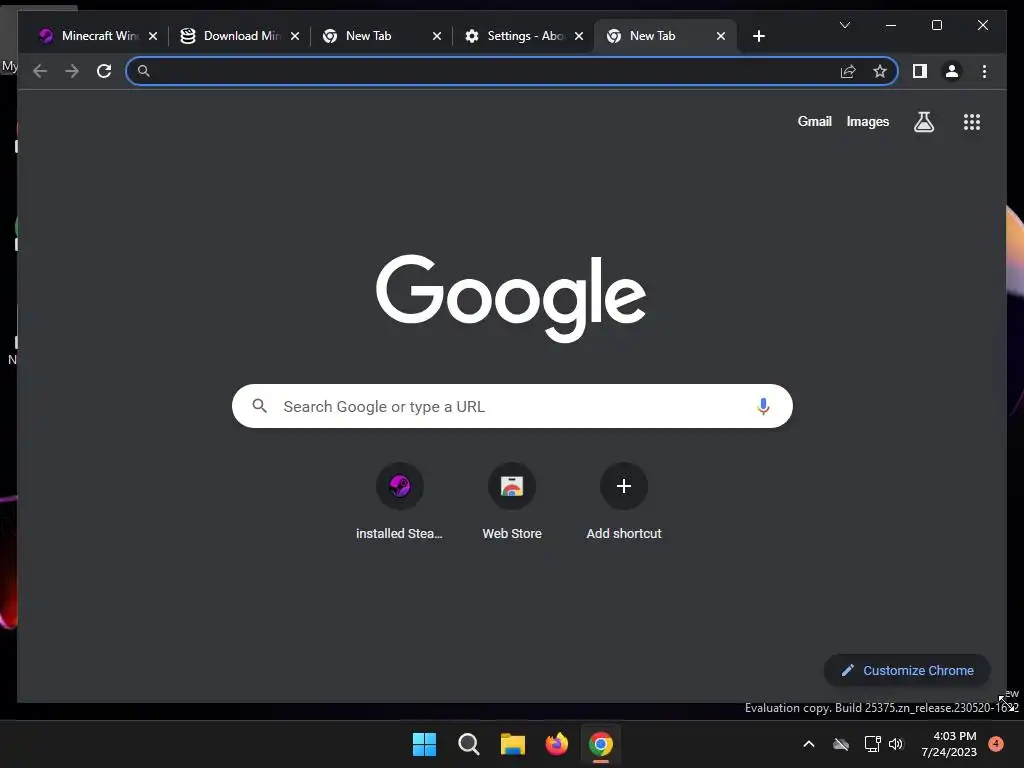Viewport: 1024px width, 768px height.
Task: Launch Firefox from the taskbar
Action: pos(556,744)
